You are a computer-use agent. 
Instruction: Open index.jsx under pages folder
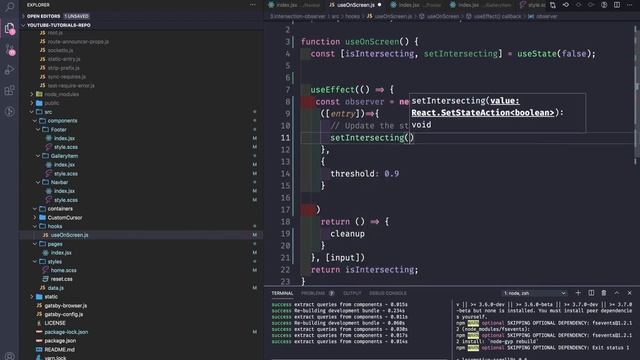[61, 253]
